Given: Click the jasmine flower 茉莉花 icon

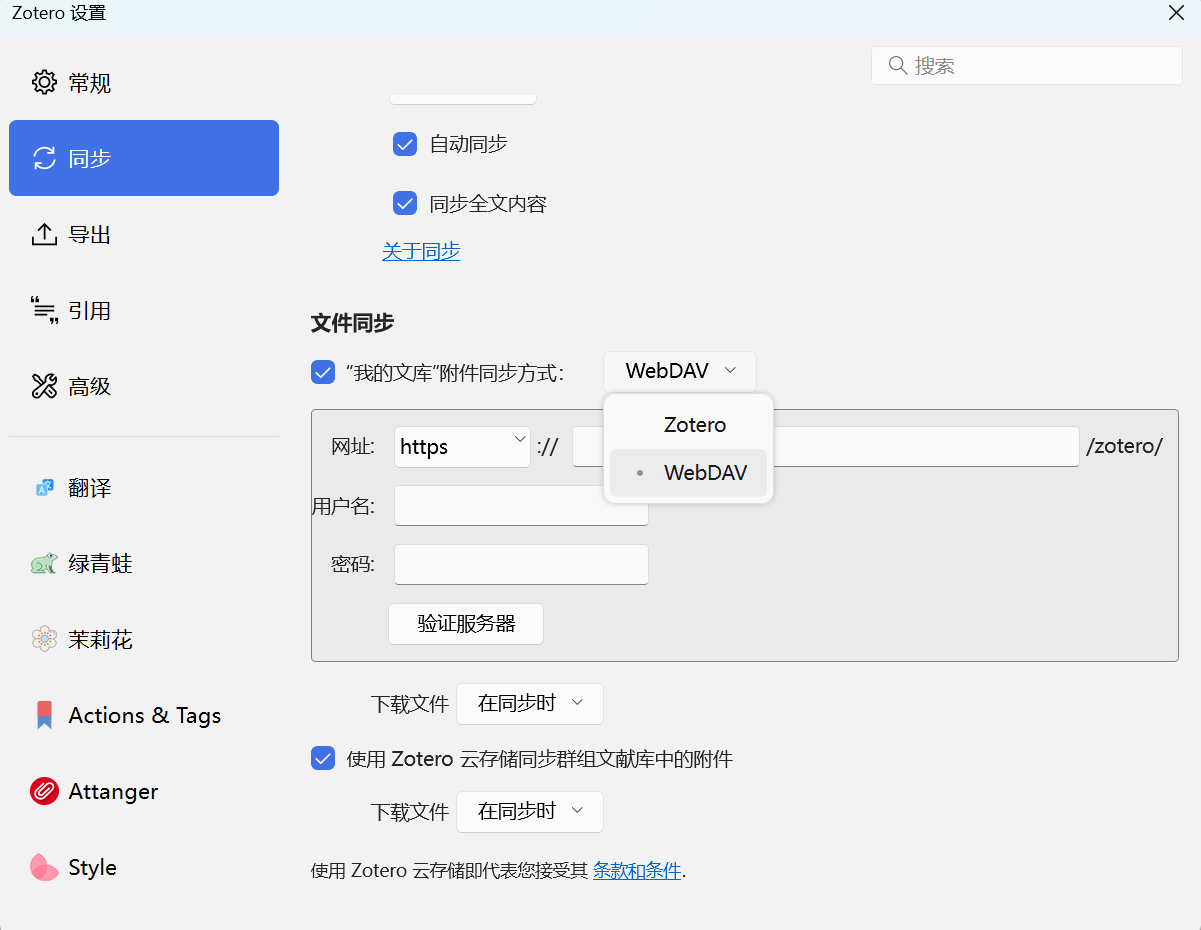Looking at the screenshot, I should click(44, 640).
